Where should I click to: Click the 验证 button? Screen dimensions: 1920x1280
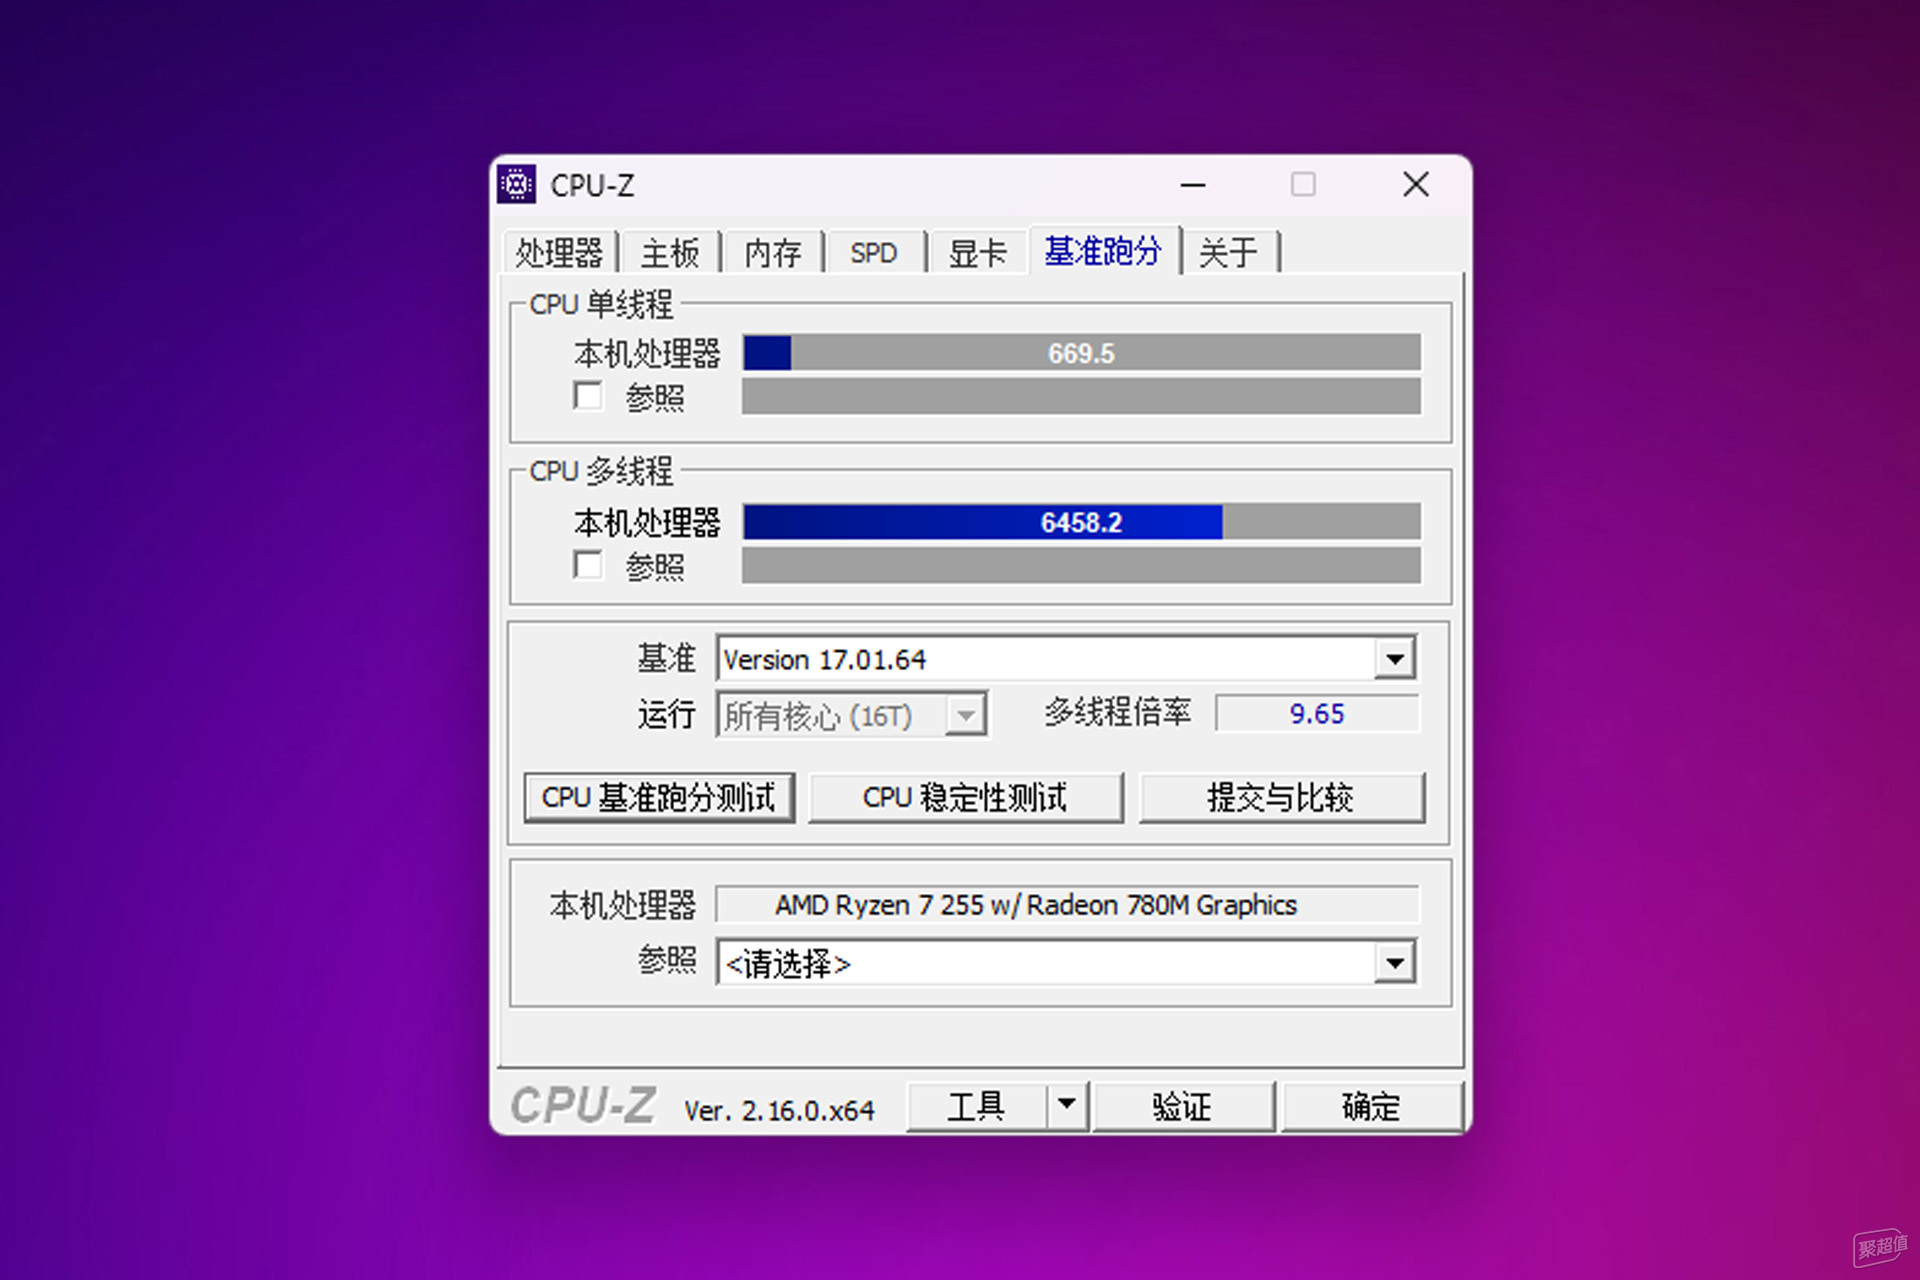pos(1183,1107)
